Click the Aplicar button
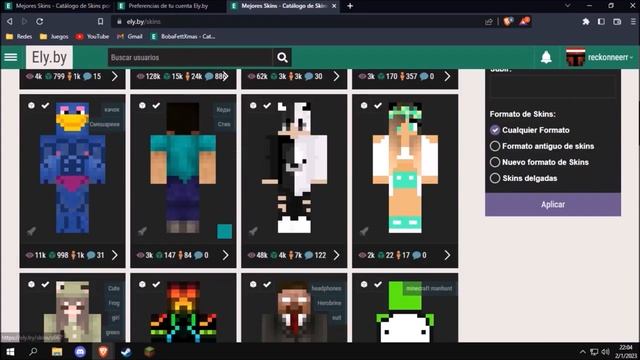Viewport: 640px width, 360px height. 553,204
